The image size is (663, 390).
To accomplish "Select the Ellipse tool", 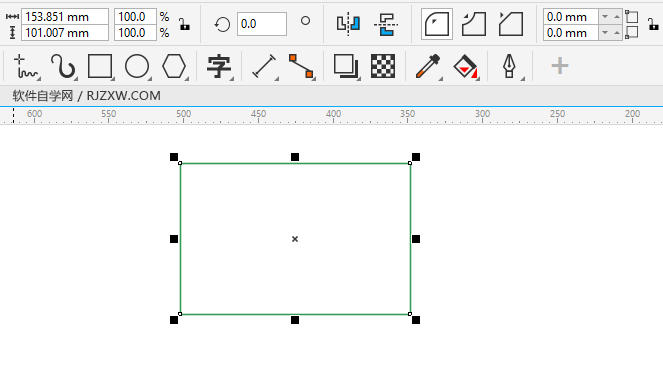I will pyautogui.click(x=137, y=66).
